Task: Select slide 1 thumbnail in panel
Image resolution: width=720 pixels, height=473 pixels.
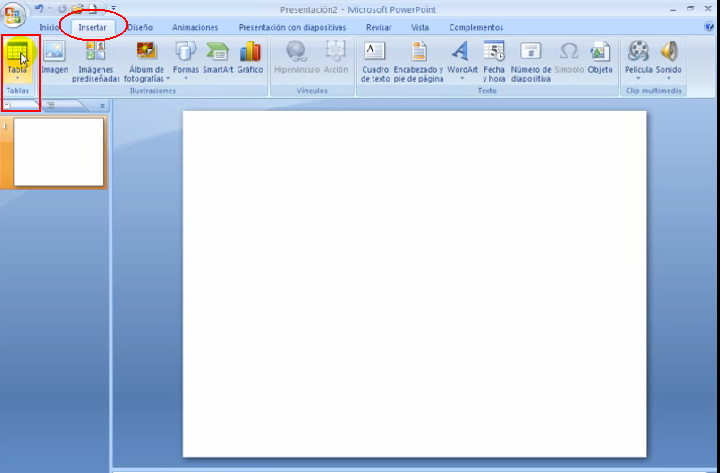Action: coord(58,152)
